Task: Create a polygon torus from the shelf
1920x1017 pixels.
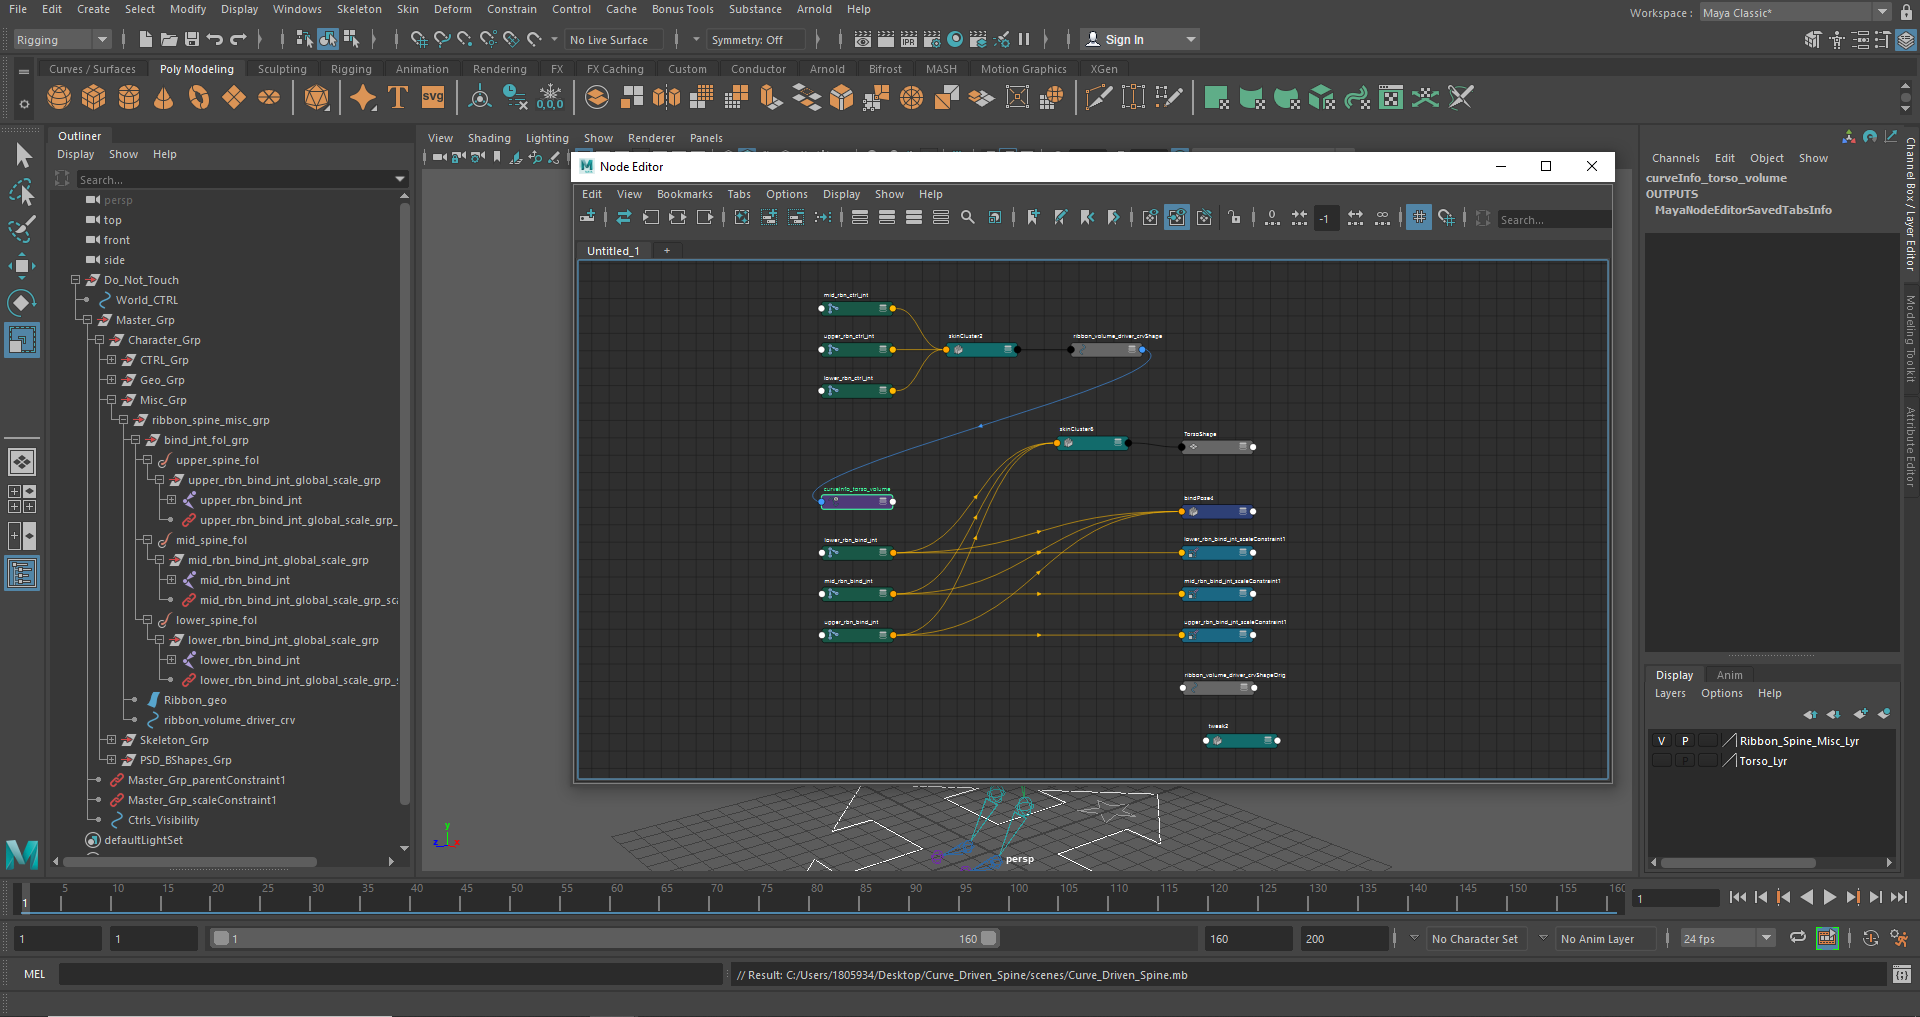Action: click(x=199, y=97)
